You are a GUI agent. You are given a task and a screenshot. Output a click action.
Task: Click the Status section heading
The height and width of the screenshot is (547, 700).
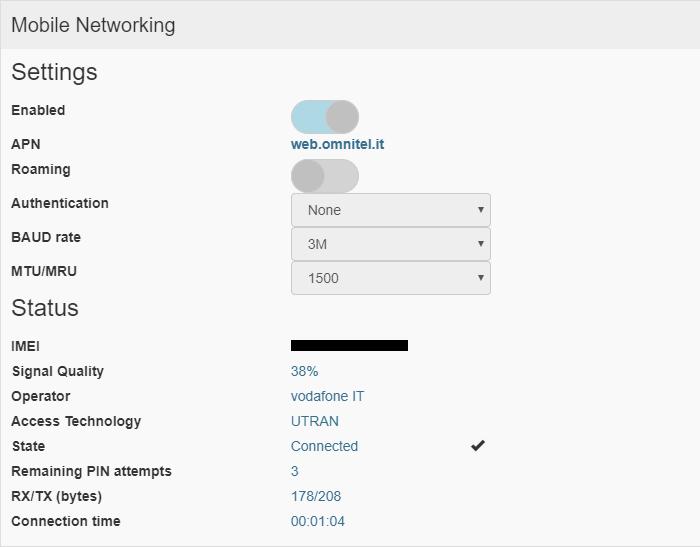click(45, 308)
